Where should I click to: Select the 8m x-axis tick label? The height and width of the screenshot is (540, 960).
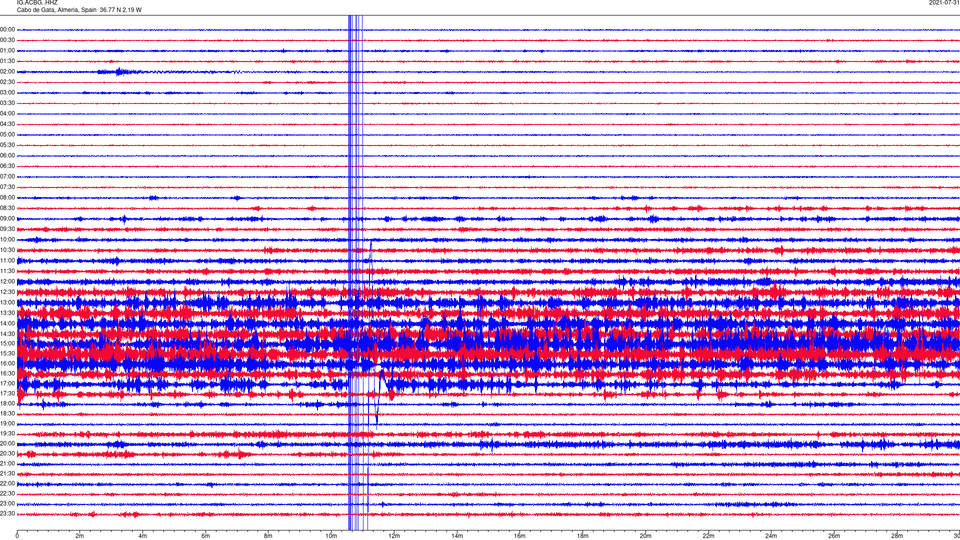point(268,536)
